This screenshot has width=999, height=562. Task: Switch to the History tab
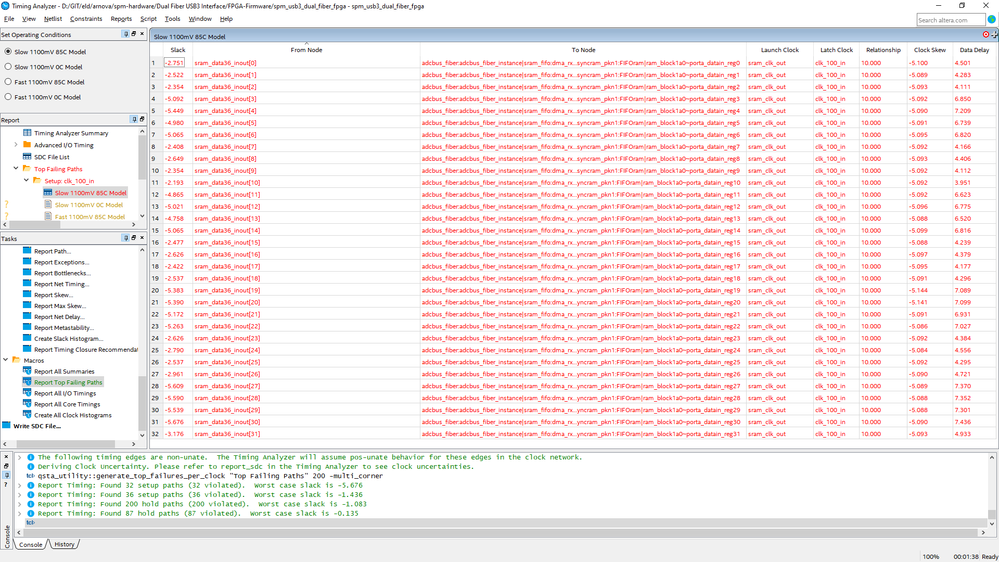point(64,544)
